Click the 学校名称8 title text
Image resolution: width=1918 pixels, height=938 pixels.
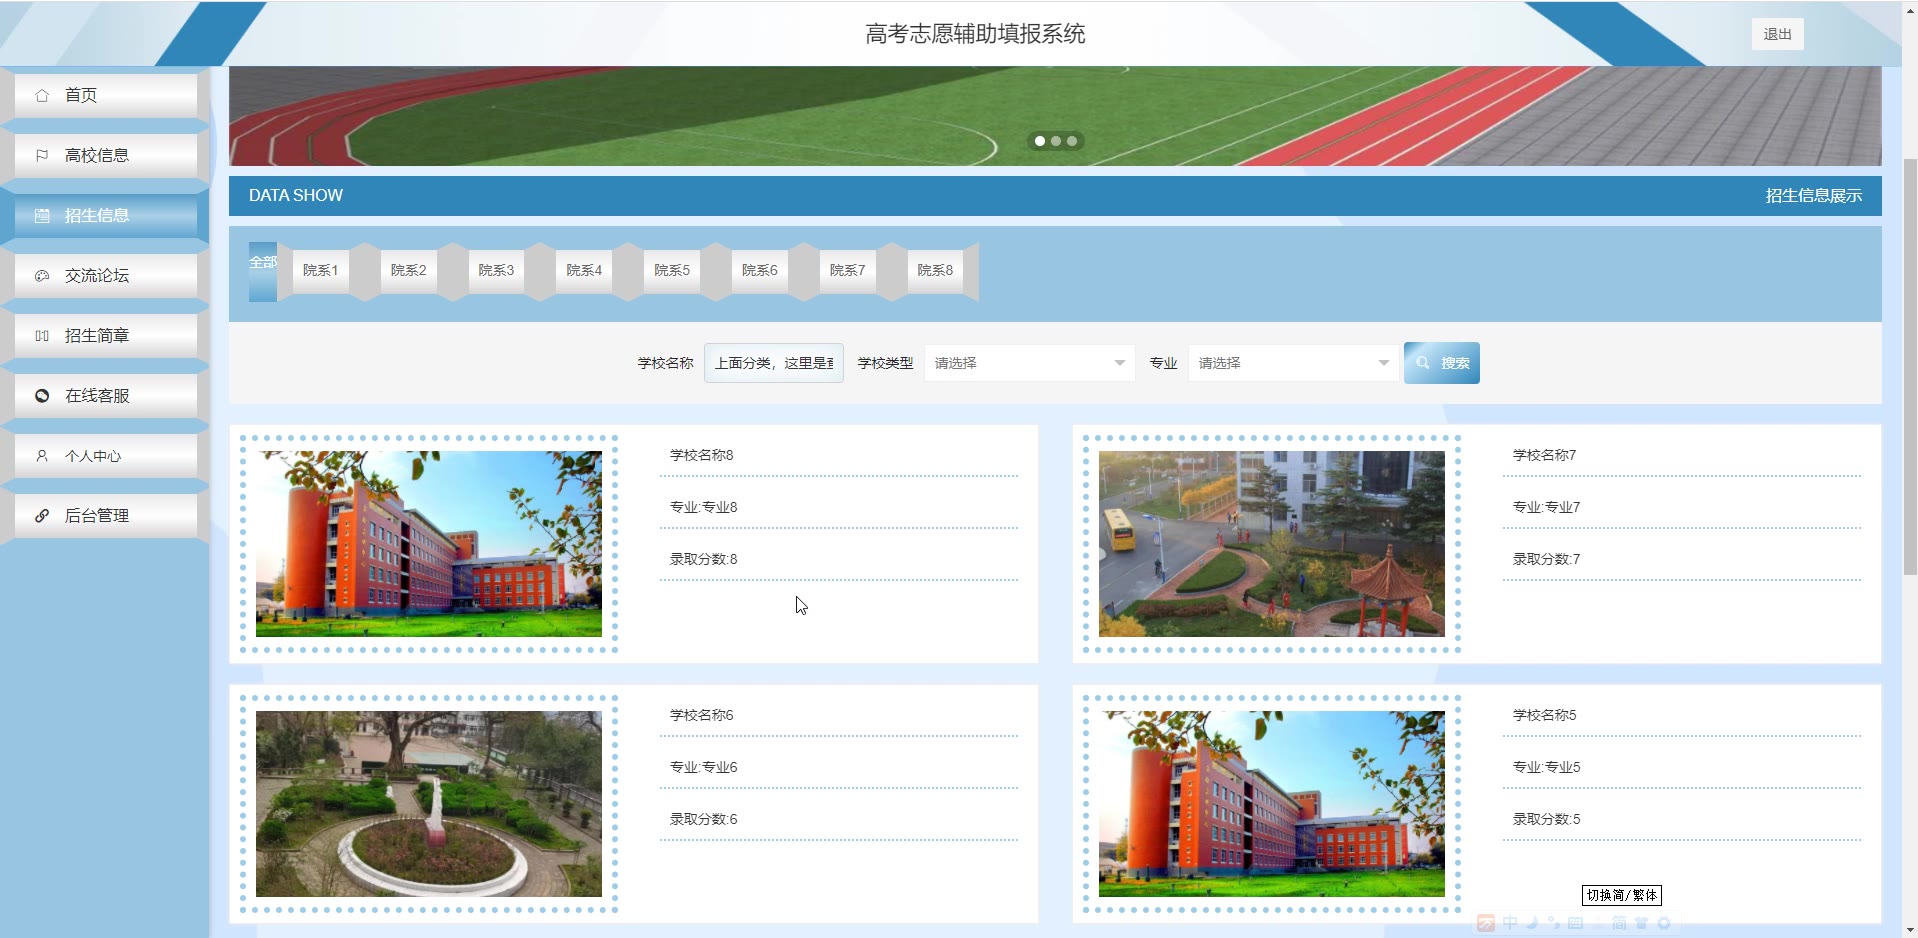(701, 455)
